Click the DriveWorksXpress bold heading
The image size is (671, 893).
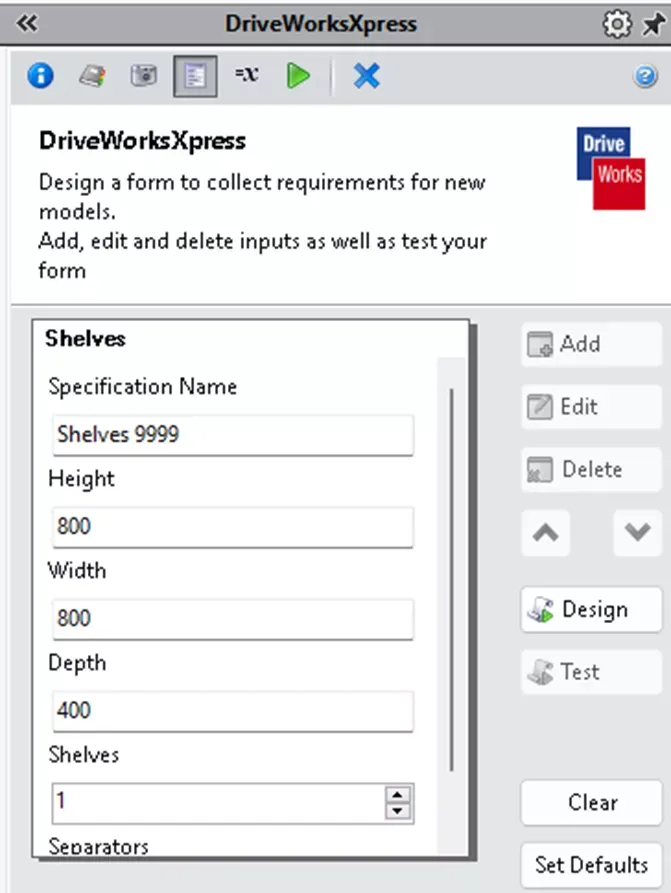coord(142,141)
